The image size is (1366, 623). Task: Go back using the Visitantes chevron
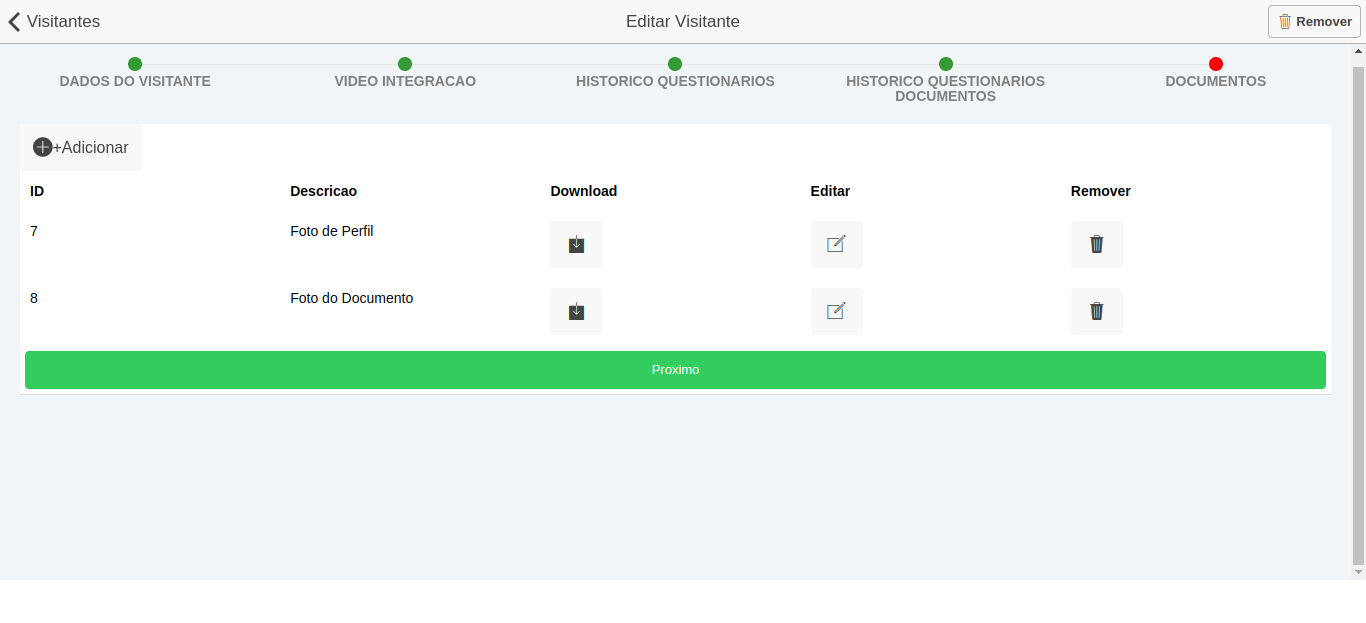(x=15, y=22)
